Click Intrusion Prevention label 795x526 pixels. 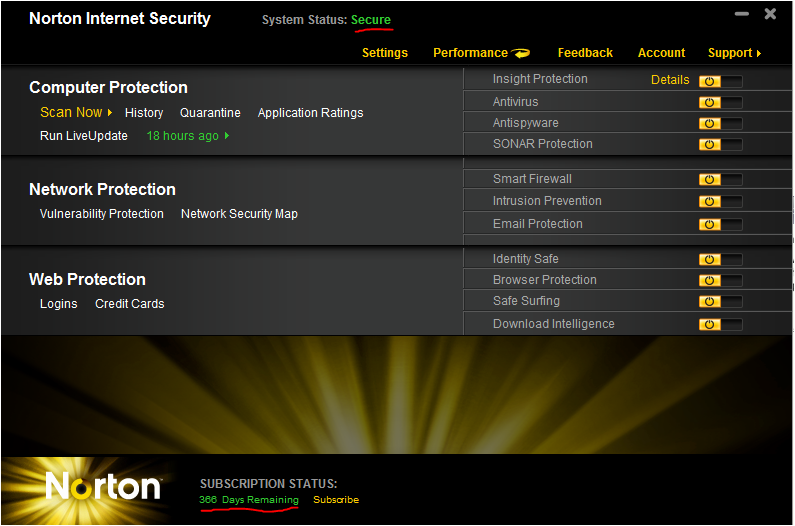[x=547, y=201]
